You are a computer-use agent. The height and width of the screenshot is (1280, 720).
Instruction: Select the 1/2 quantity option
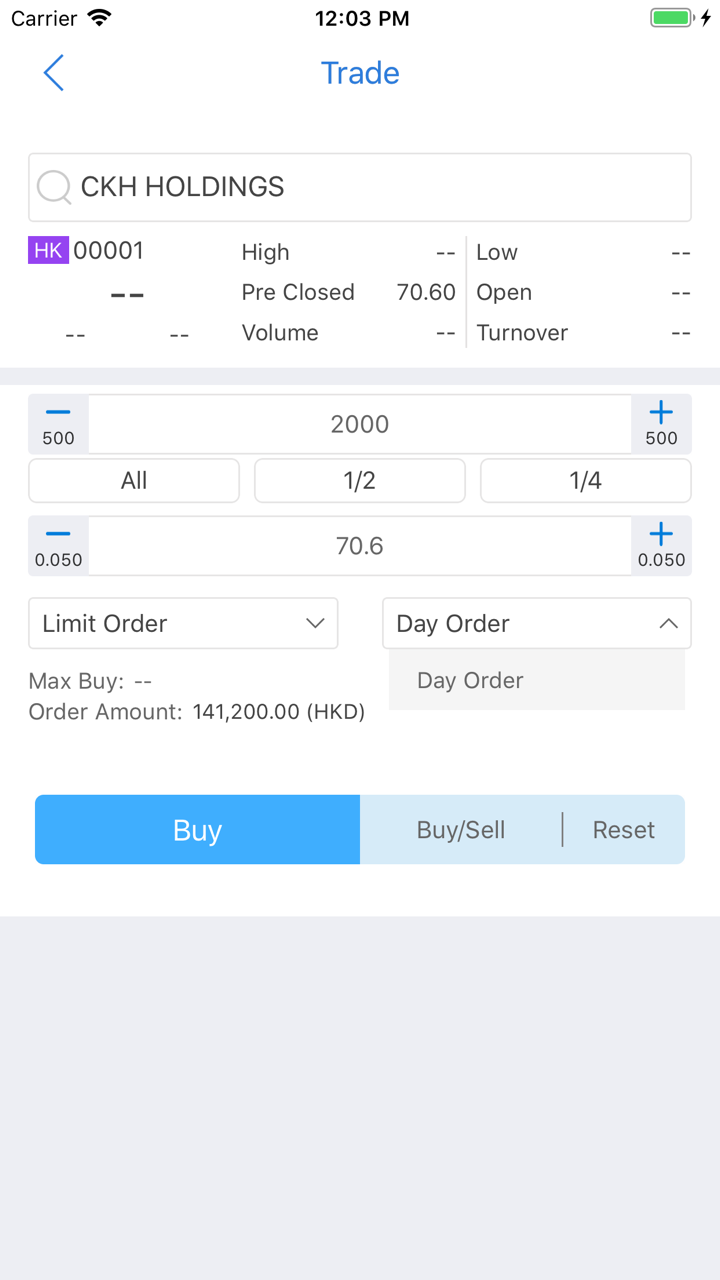(x=360, y=481)
